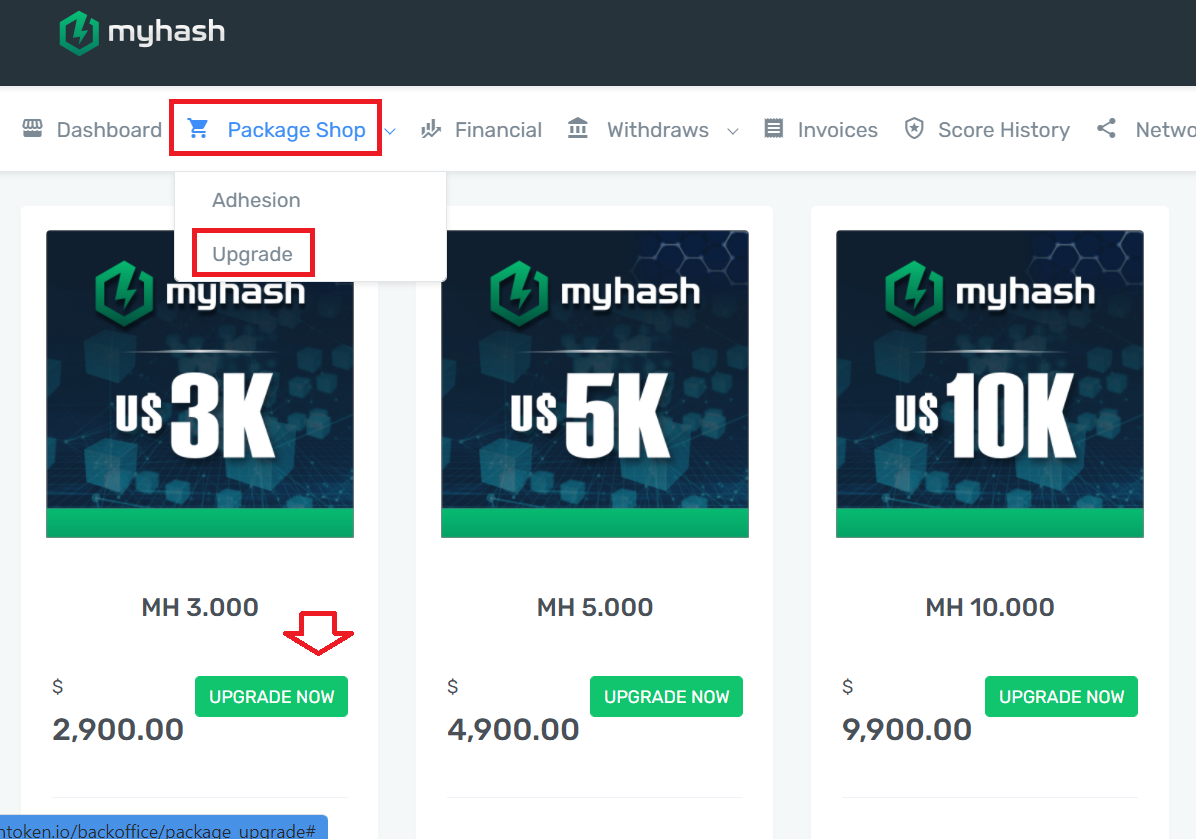The height and width of the screenshot is (839, 1196).
Task: Click the Withdraws bank icon
Action: tap(578, 128)
